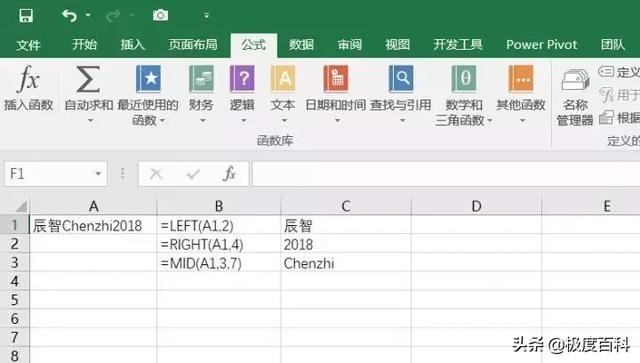Open the 查找与引用 functions icon
Image resolution: width=640 pixels, height=363 pixels.
tap(401, 78)
